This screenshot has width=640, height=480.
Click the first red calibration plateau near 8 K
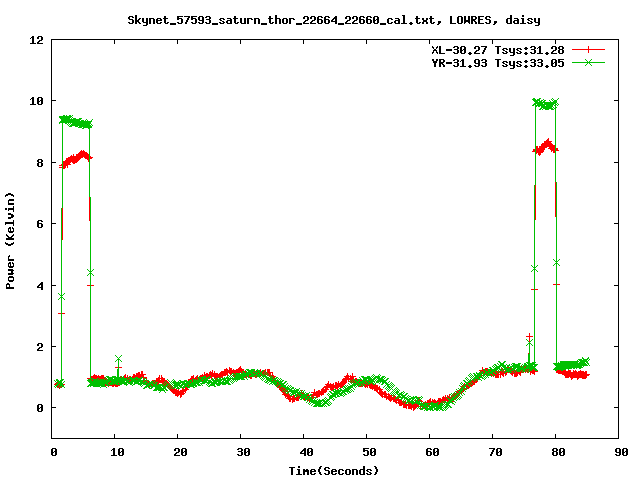[x=76, y=159]
